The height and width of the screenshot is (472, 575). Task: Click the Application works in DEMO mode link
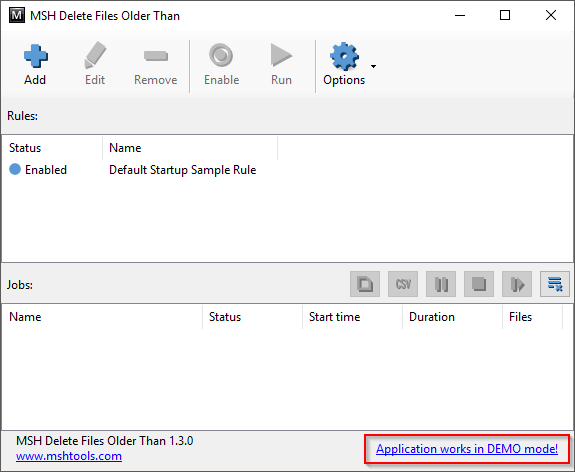click(467, 449)
